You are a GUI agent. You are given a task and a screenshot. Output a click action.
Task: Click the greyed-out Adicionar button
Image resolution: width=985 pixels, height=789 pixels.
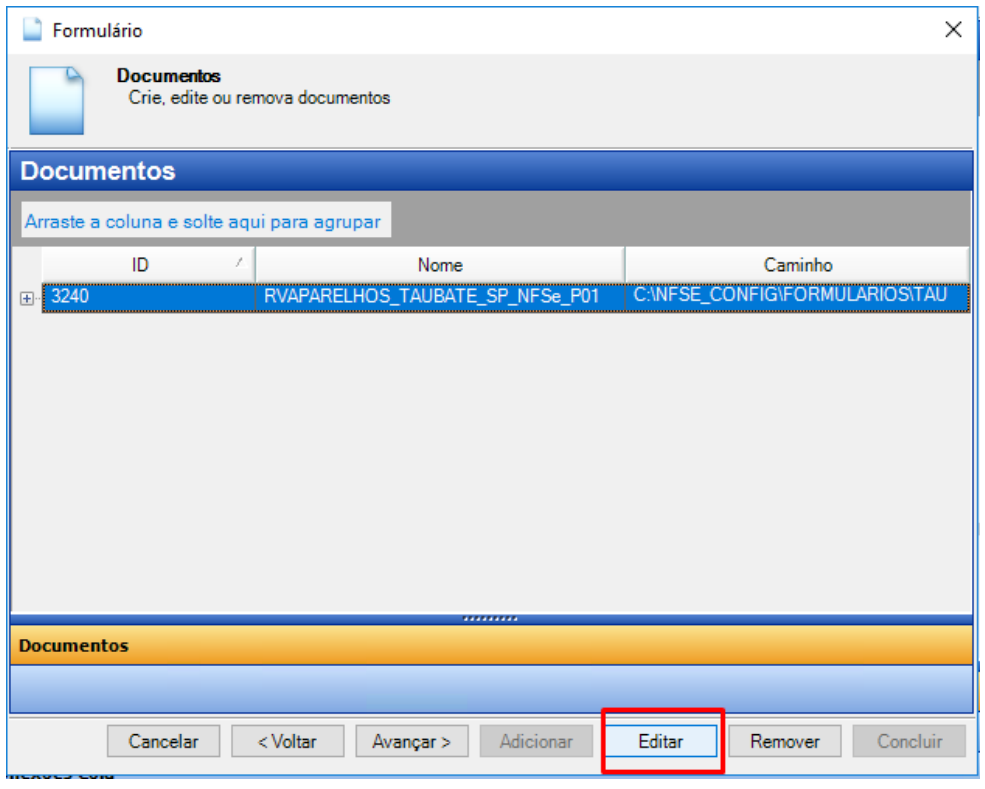tap(536, 741)
